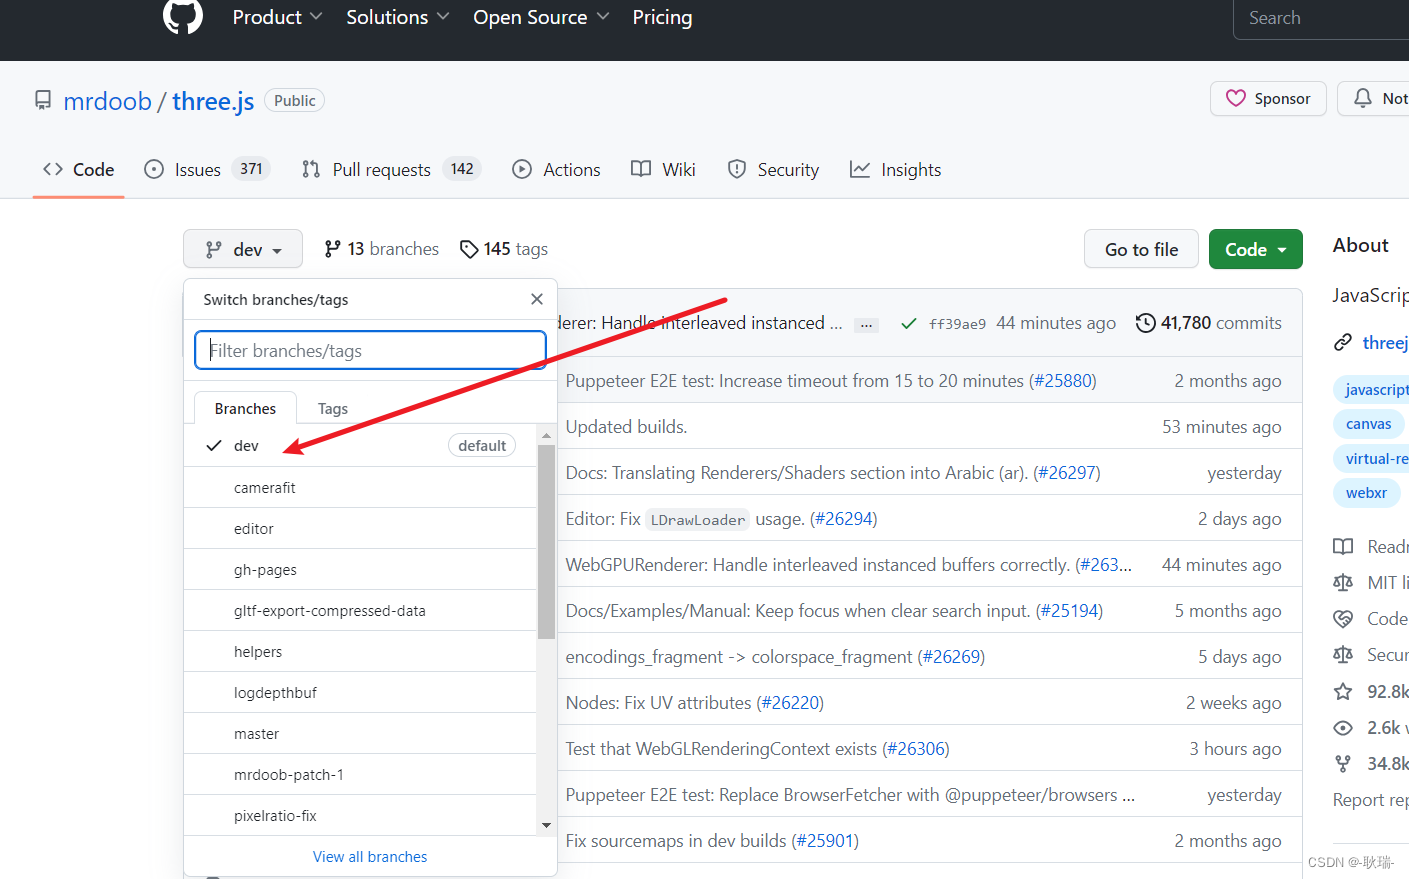Click the Insights graph icon
The image size is (1409, 879).
click(x=860, y=169)
